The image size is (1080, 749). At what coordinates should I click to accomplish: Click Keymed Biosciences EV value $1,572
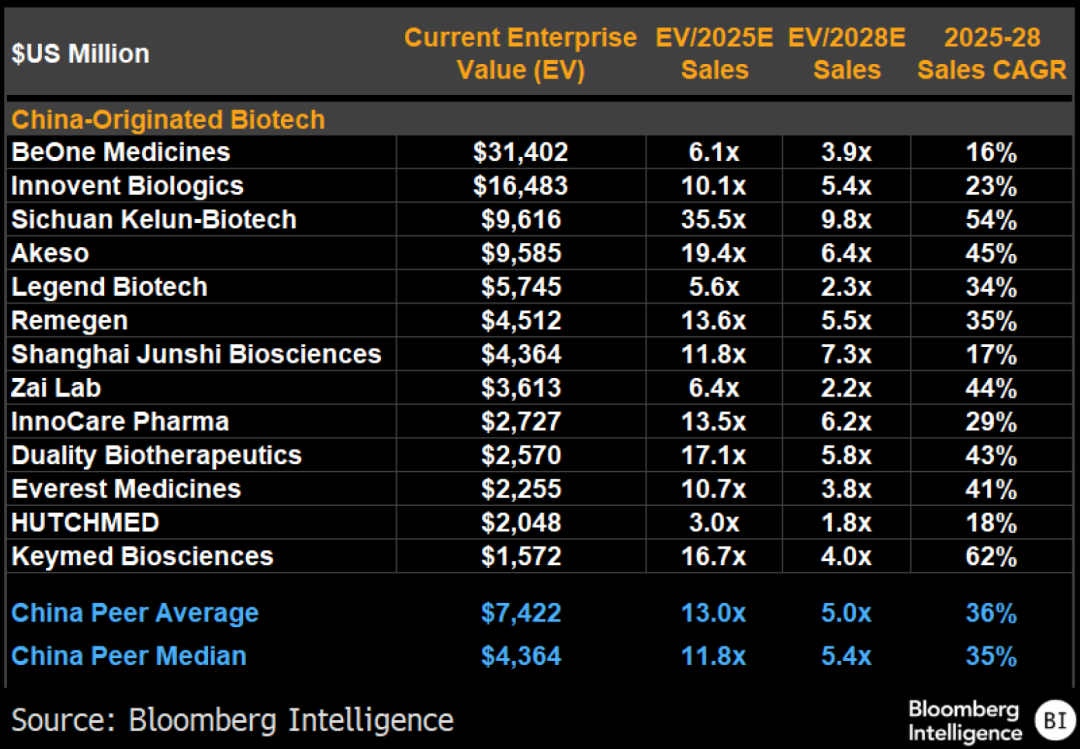click(521, 557)
